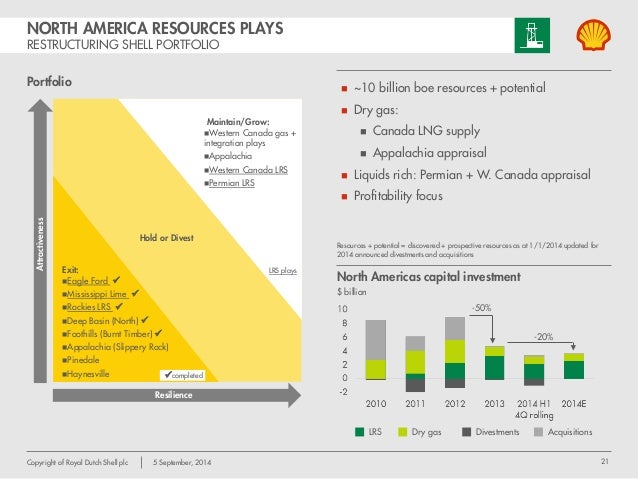The height and width of the screenshot is (479, 638).
Task: Click the Resources + potential footnote text
Action: click(x=468, y=250)
